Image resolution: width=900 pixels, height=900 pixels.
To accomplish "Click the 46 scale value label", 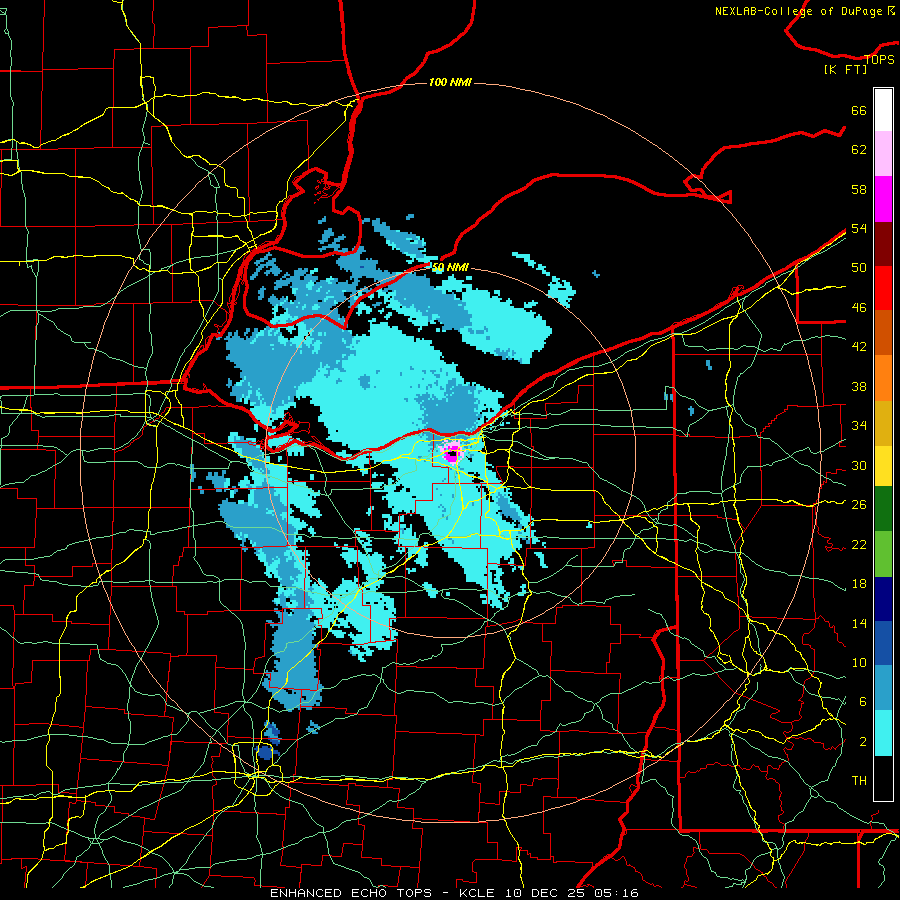I will 859,308.
